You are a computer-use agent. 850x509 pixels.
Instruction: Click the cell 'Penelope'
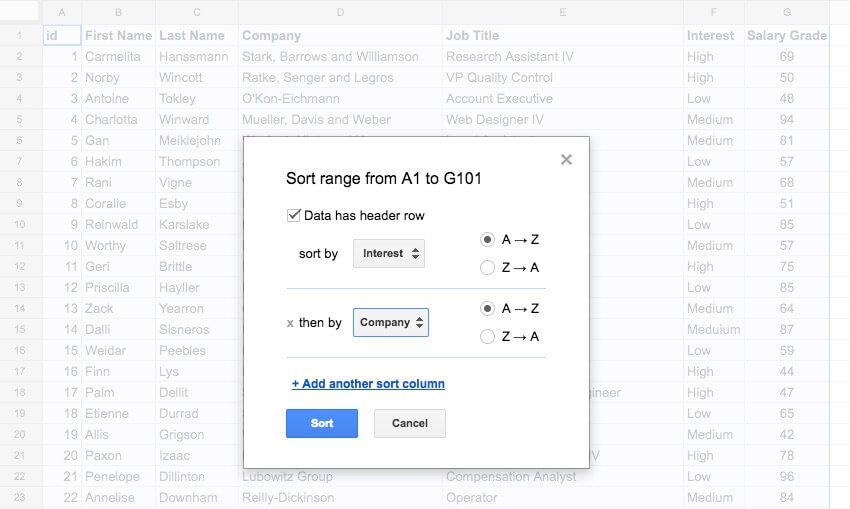coord(118,476)
